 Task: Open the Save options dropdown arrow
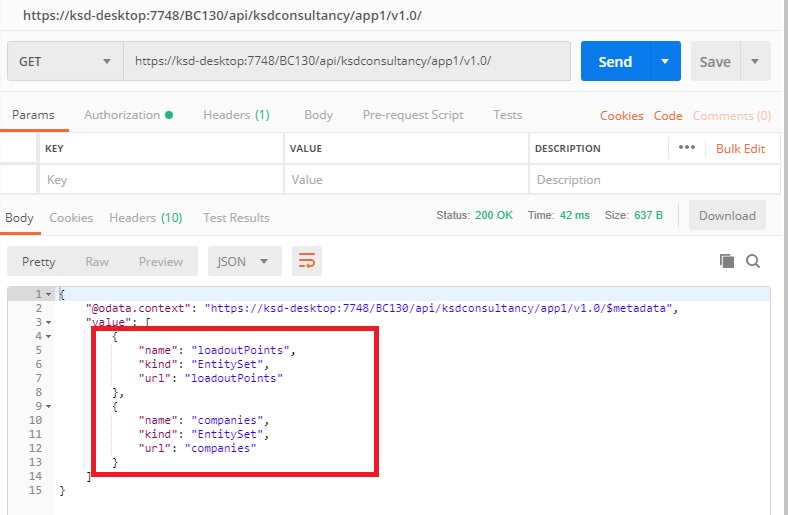pos(754,61)
